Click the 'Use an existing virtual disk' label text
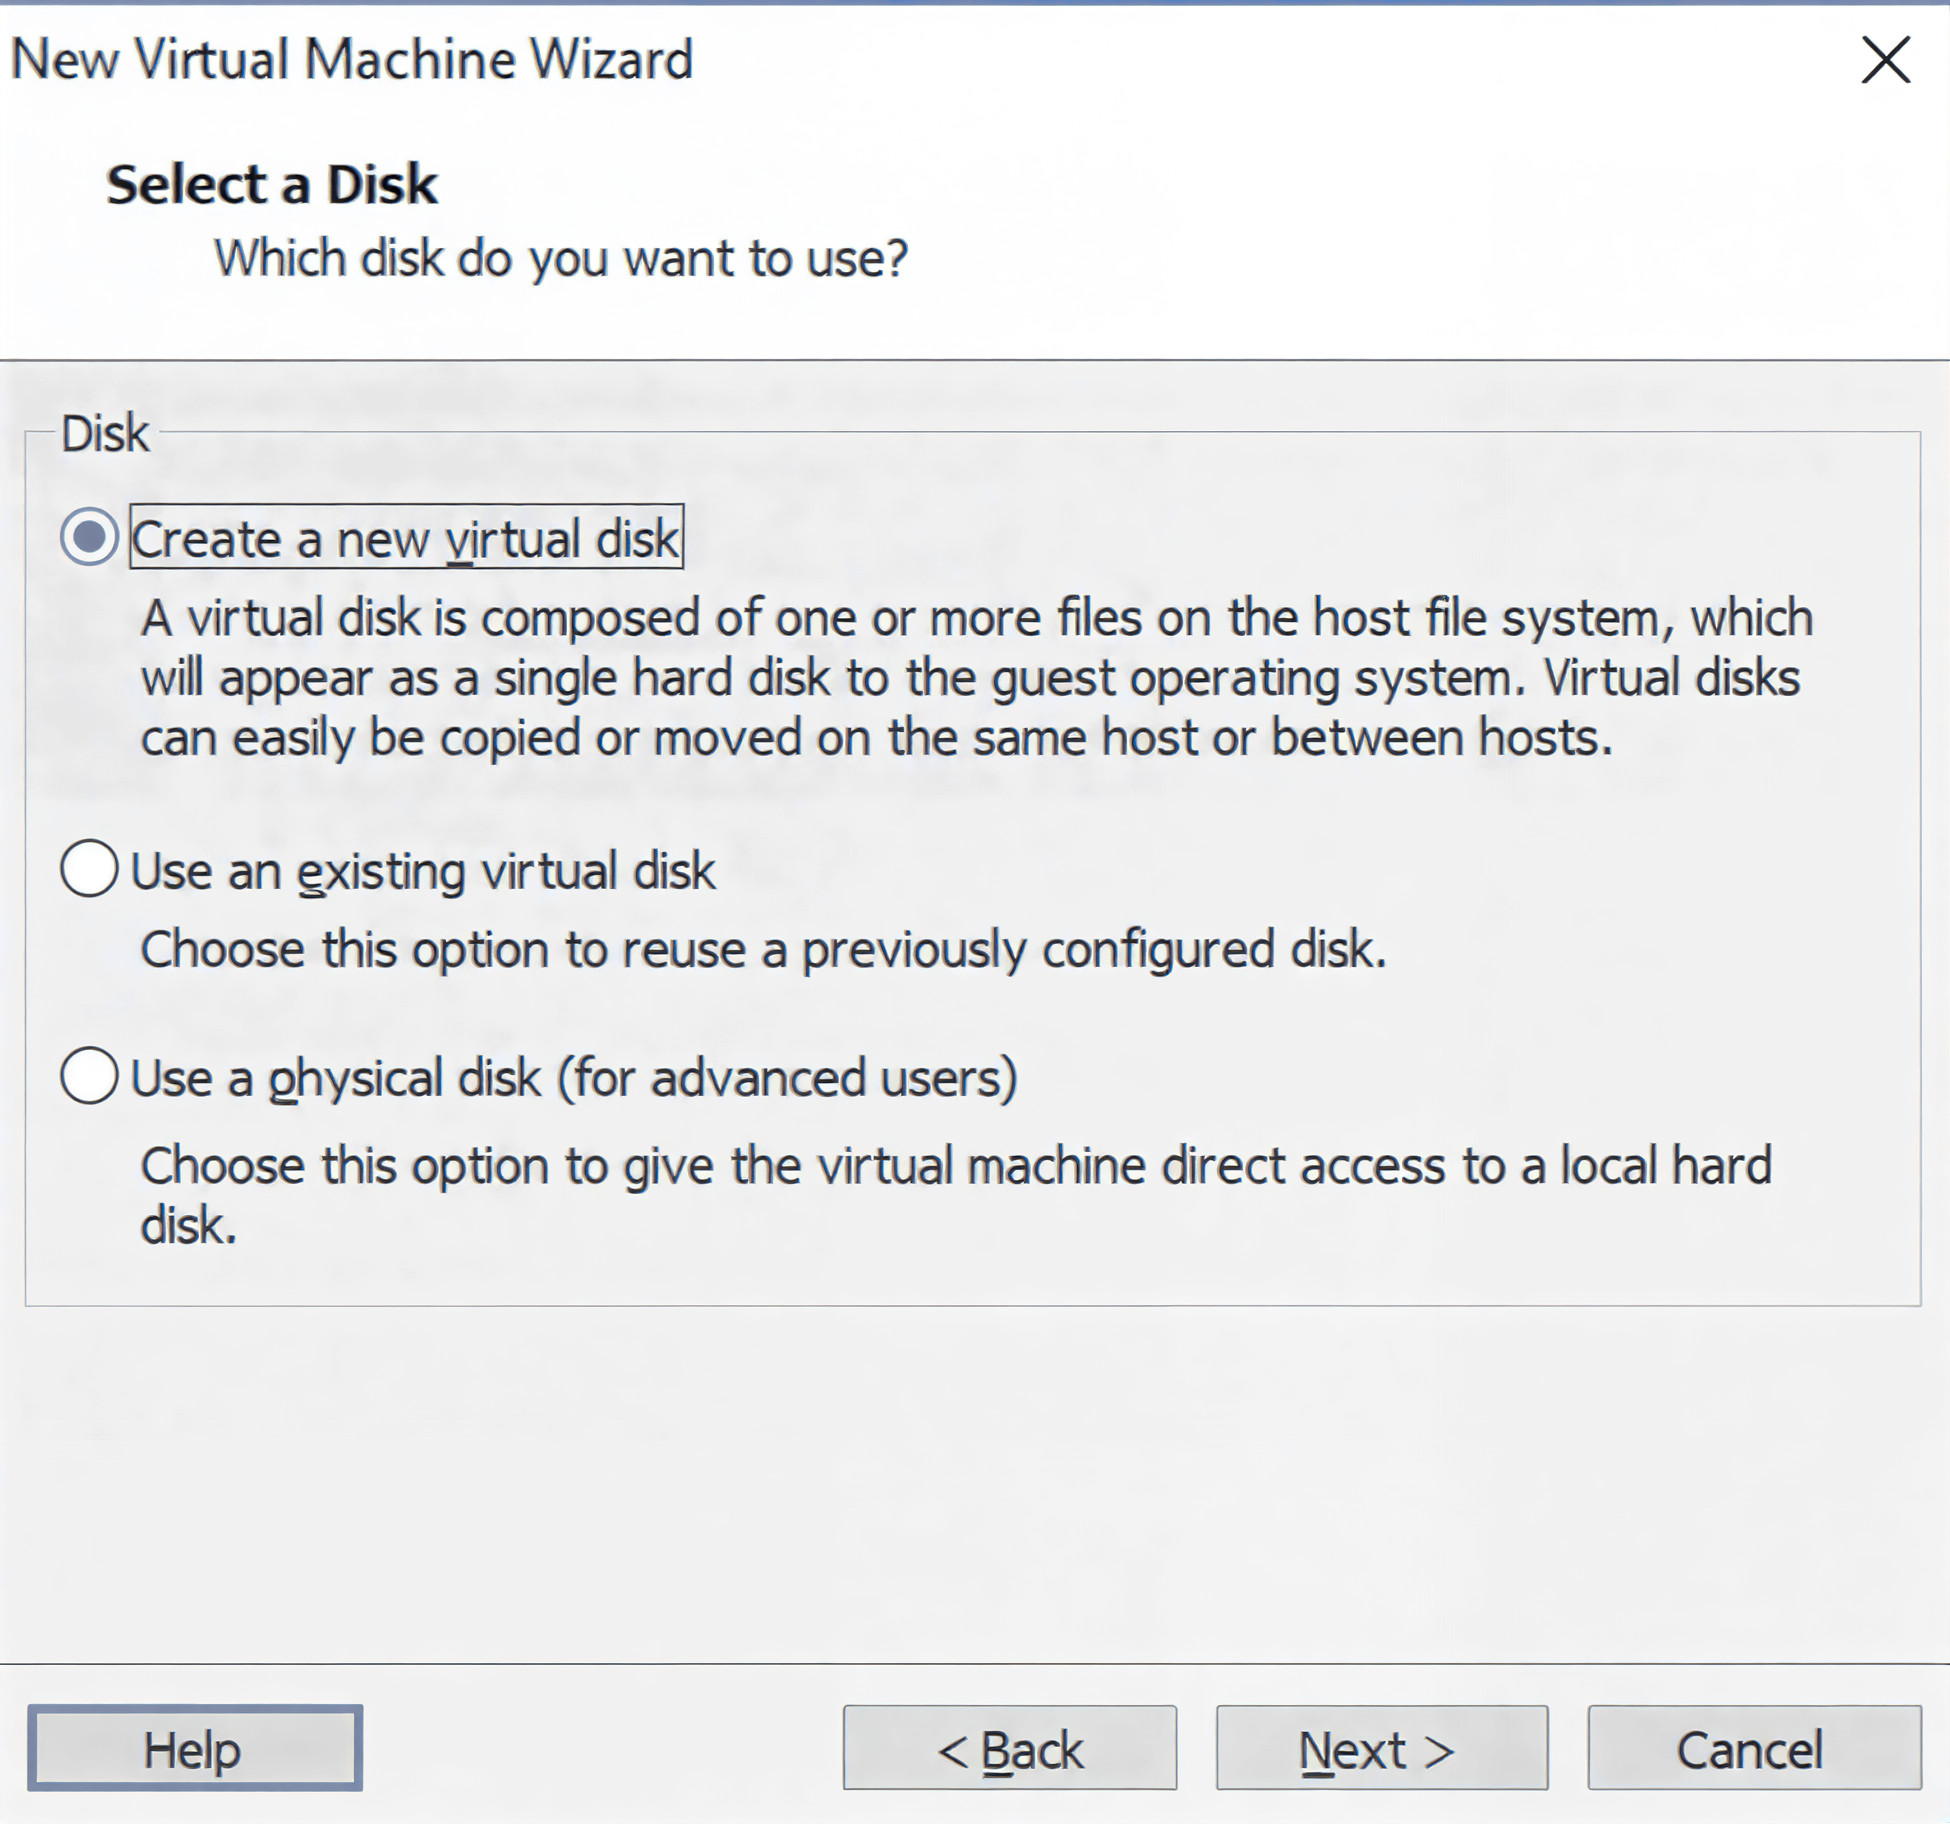The width and height of the screenshot is (1950, 1824). point(423,871)
